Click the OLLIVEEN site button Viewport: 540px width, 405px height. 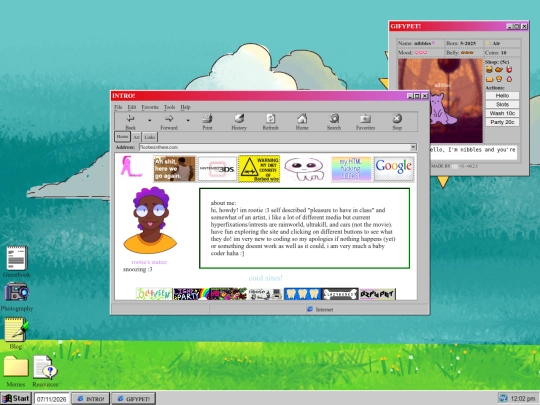point(154,294)
